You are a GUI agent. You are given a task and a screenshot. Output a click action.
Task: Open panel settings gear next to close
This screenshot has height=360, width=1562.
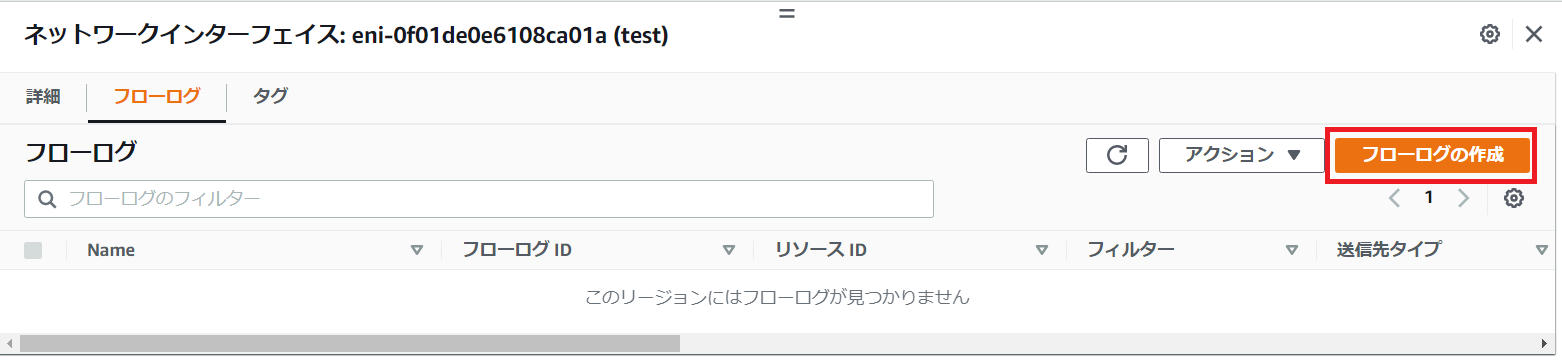pyautogui.click(x=1489, y=35)
